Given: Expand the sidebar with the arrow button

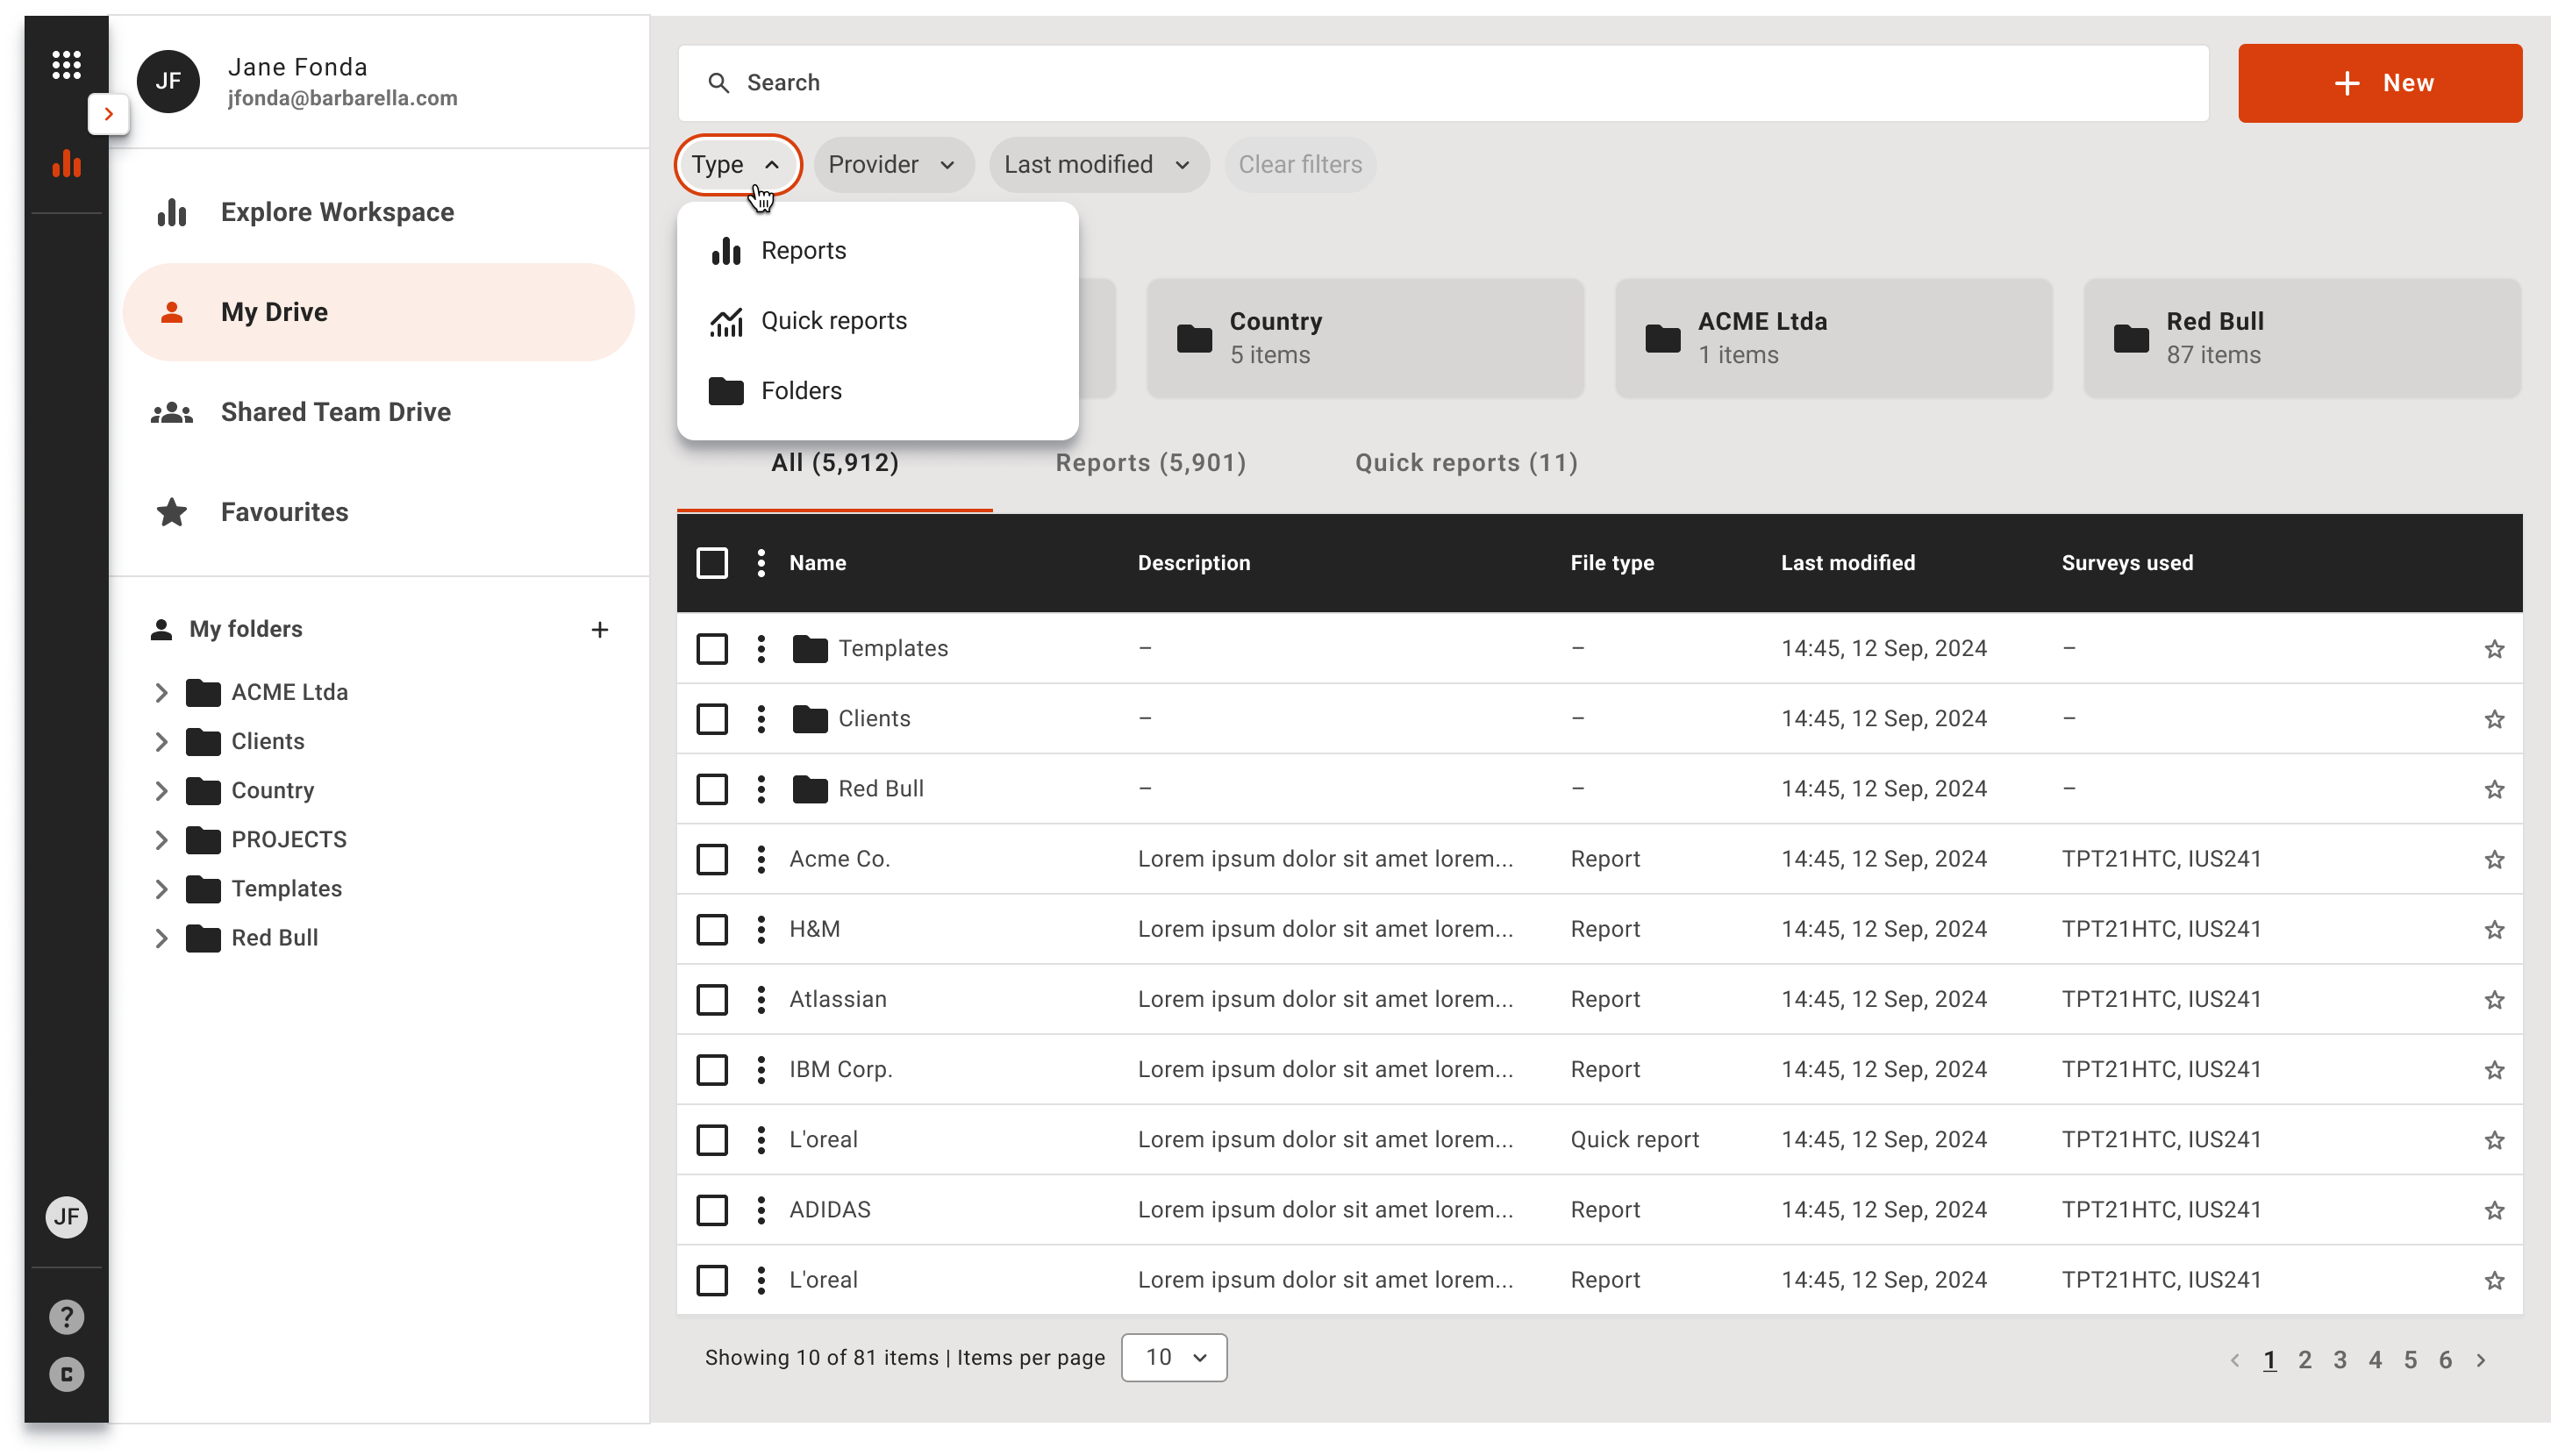Looking at the screenshot, I should click(x=108, y=114).
